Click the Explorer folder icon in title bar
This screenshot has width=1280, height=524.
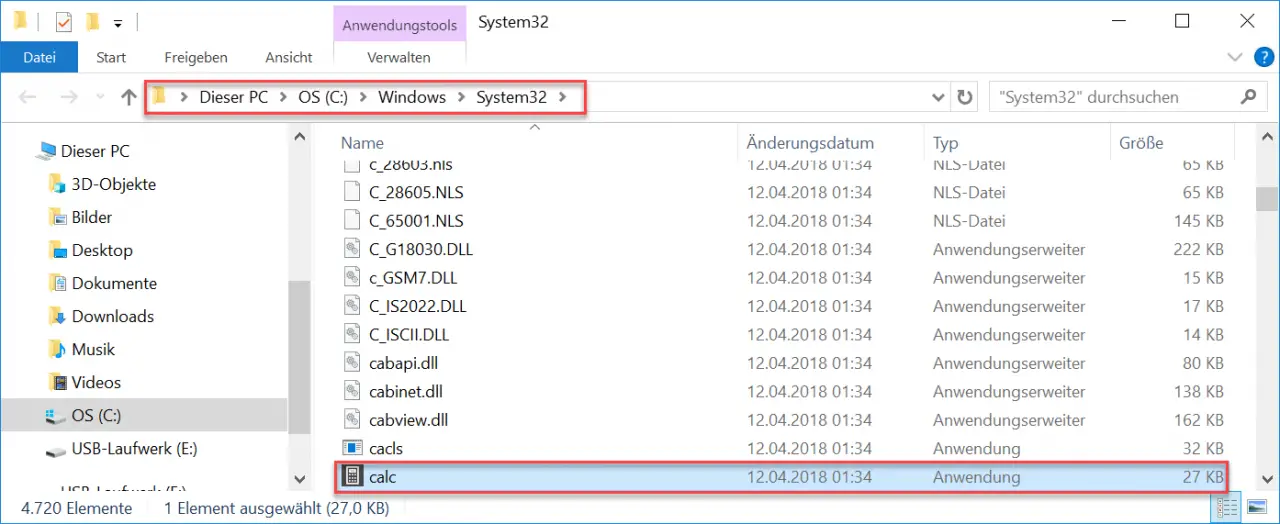(x=20, y=21)
